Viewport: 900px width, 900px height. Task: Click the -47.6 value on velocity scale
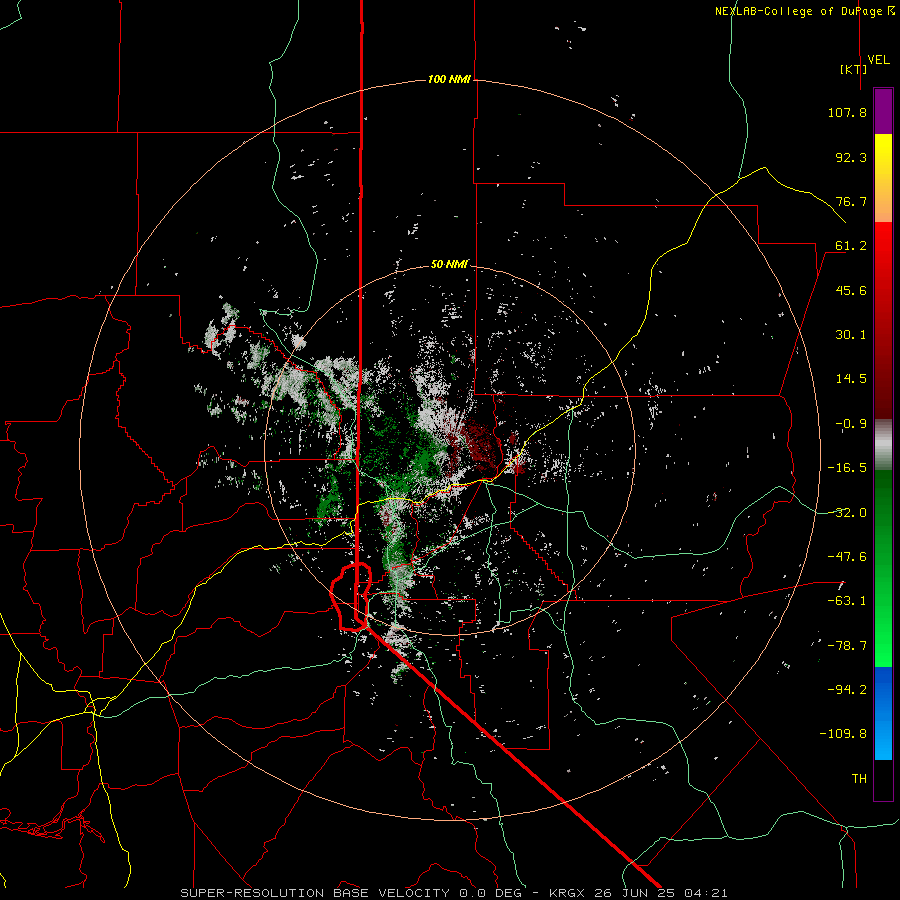click(847, 557)
